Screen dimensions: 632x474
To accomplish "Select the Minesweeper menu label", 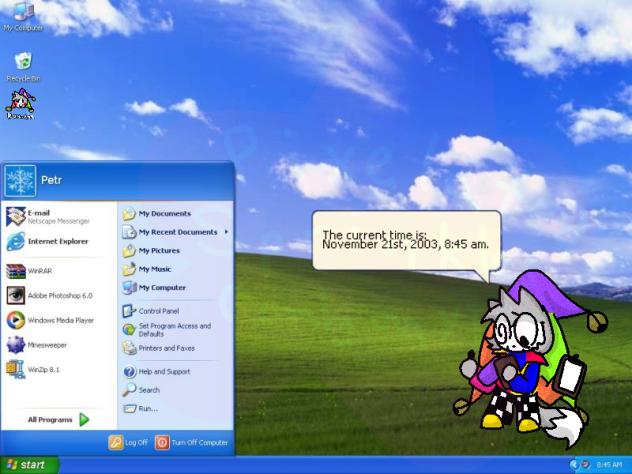I will click(x=47, y=345).
